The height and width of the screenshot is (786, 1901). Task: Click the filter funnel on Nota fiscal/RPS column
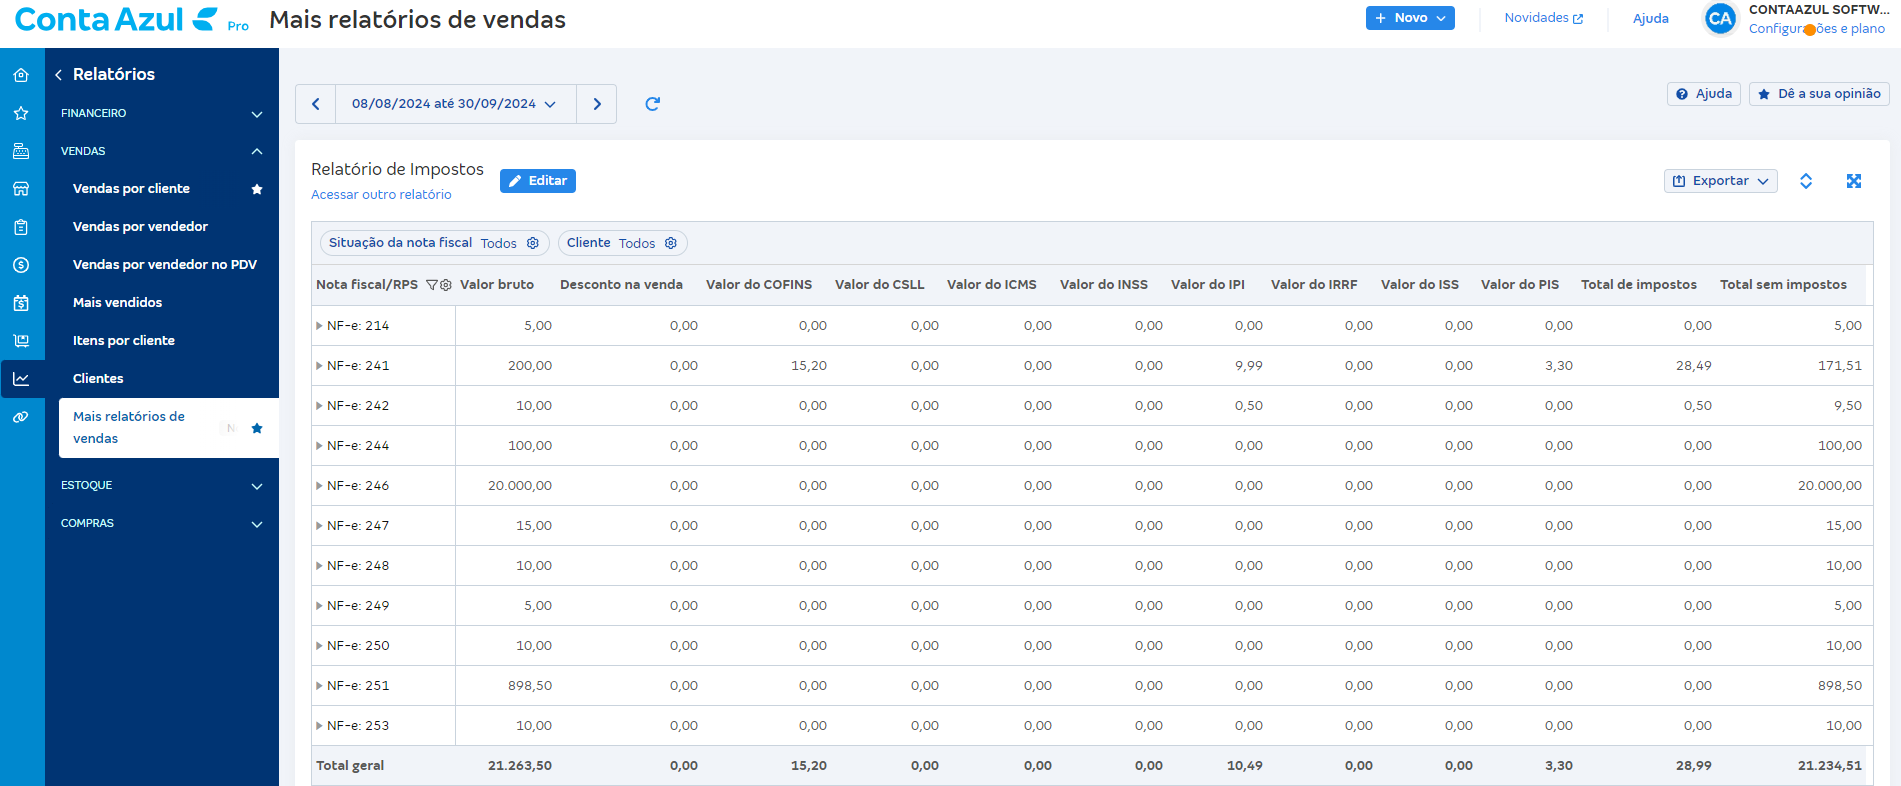click(431, 285)
